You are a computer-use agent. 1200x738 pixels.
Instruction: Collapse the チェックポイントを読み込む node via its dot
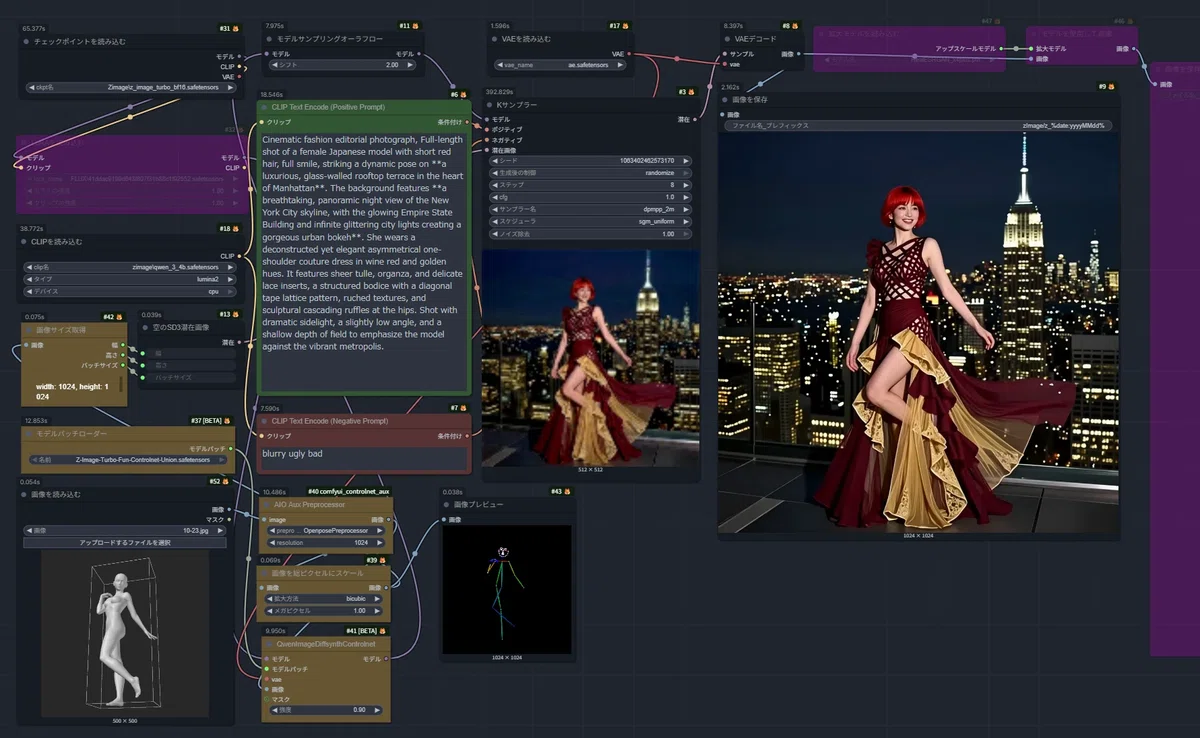[26, 42]
